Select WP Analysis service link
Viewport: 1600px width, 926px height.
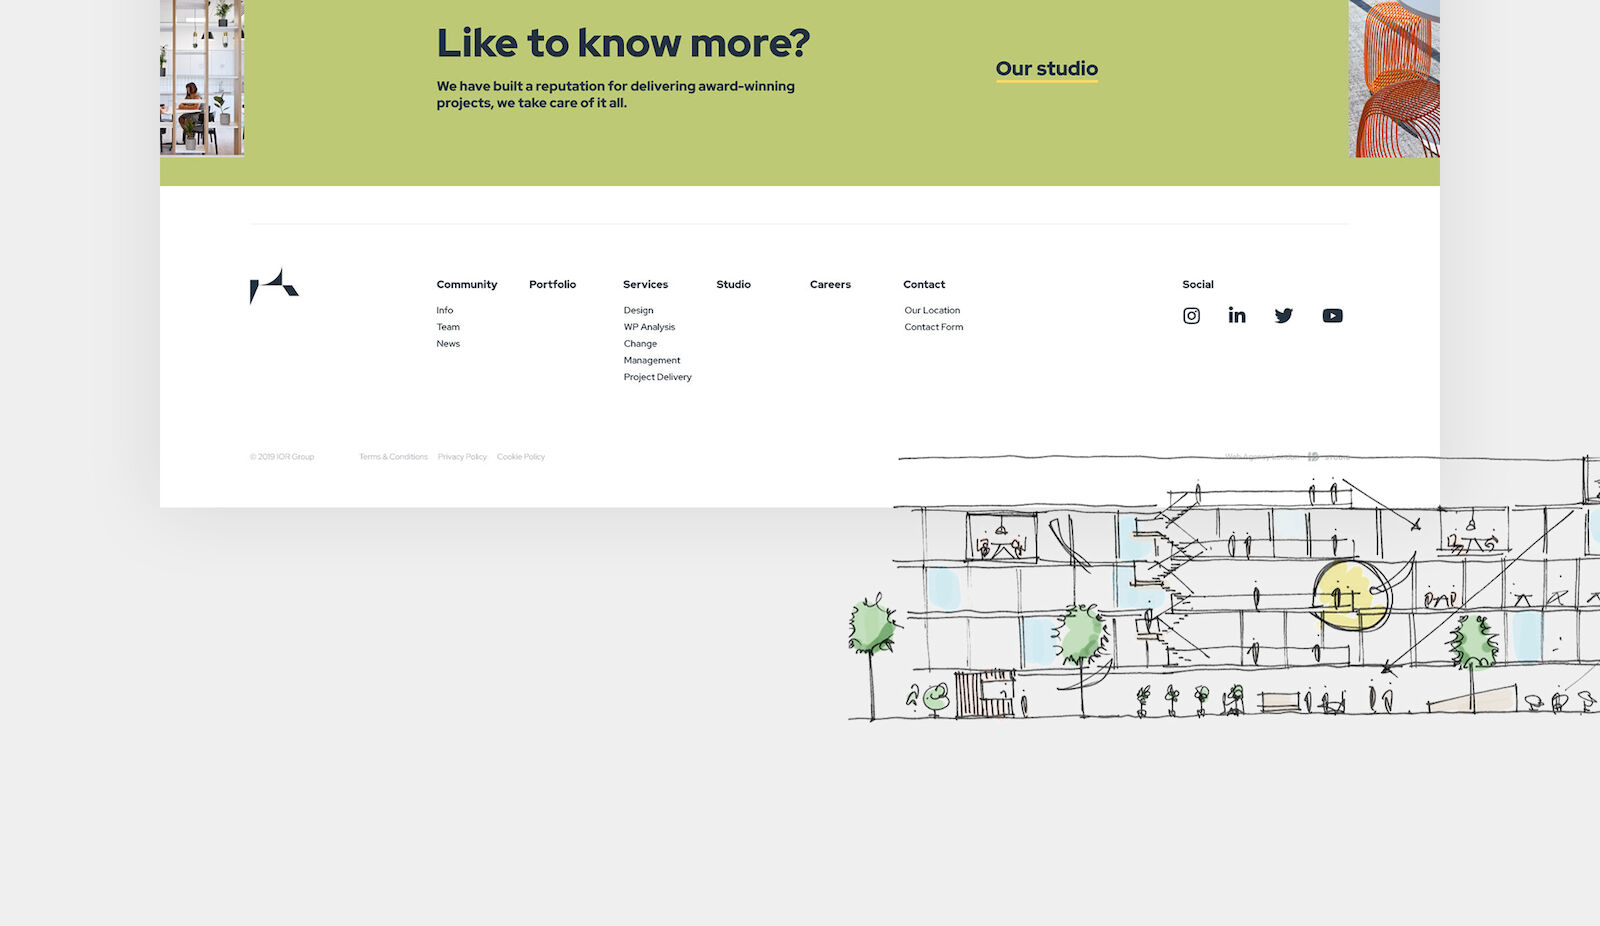tap(649, 327)
